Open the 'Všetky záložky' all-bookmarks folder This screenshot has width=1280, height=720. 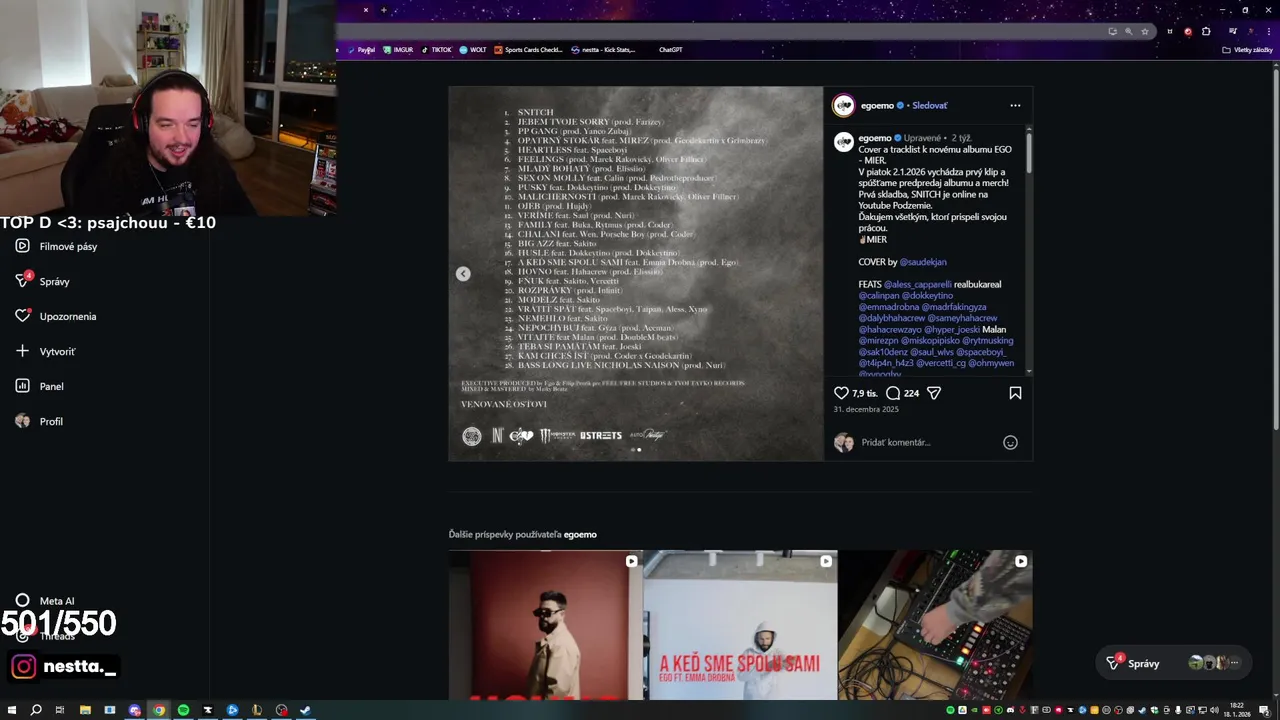tap(1248, 49)
